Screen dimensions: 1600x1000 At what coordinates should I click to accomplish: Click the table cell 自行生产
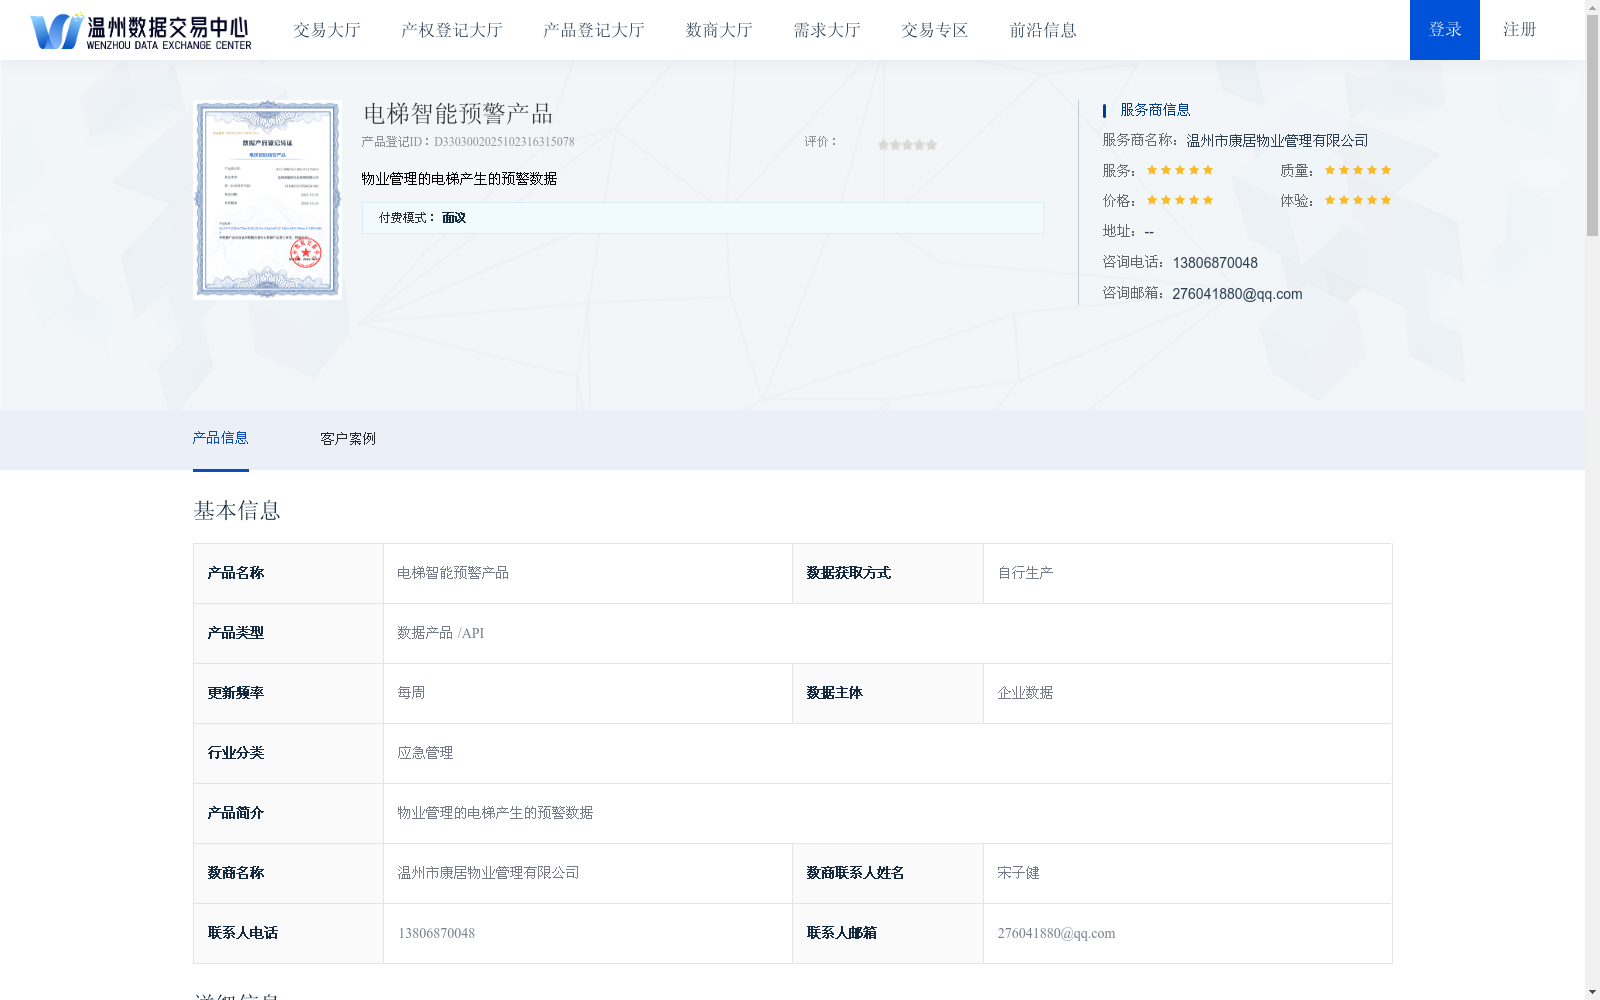[1025, 573]
